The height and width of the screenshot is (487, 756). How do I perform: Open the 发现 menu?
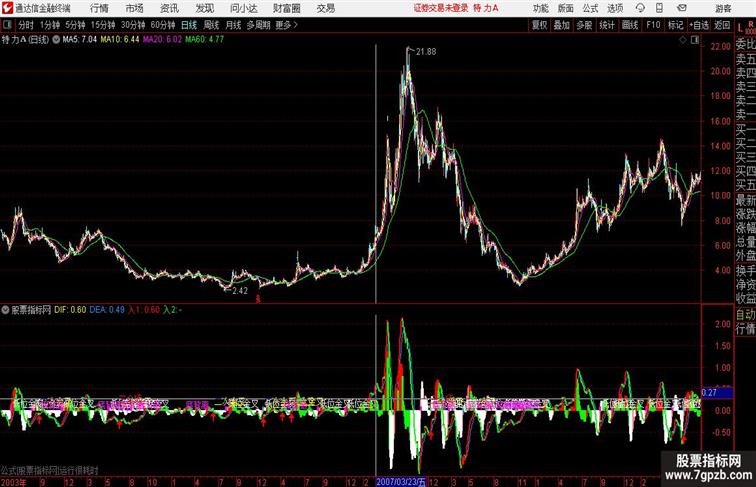pyautogui.click(x=204, y=8)
